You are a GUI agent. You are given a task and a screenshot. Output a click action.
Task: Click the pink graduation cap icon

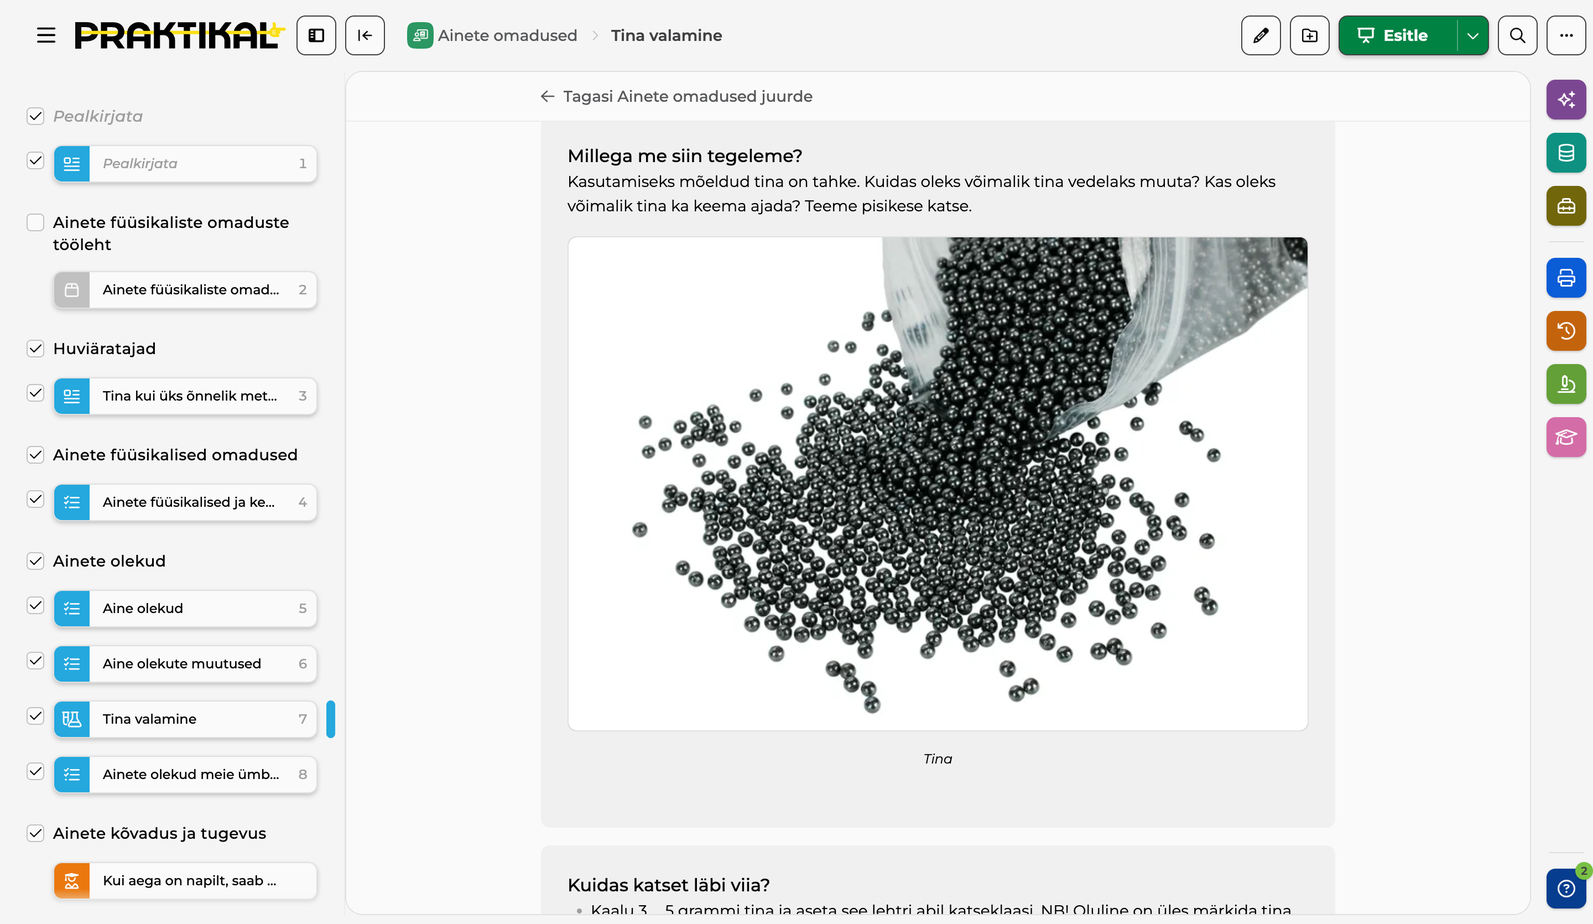pos(1566,437)
